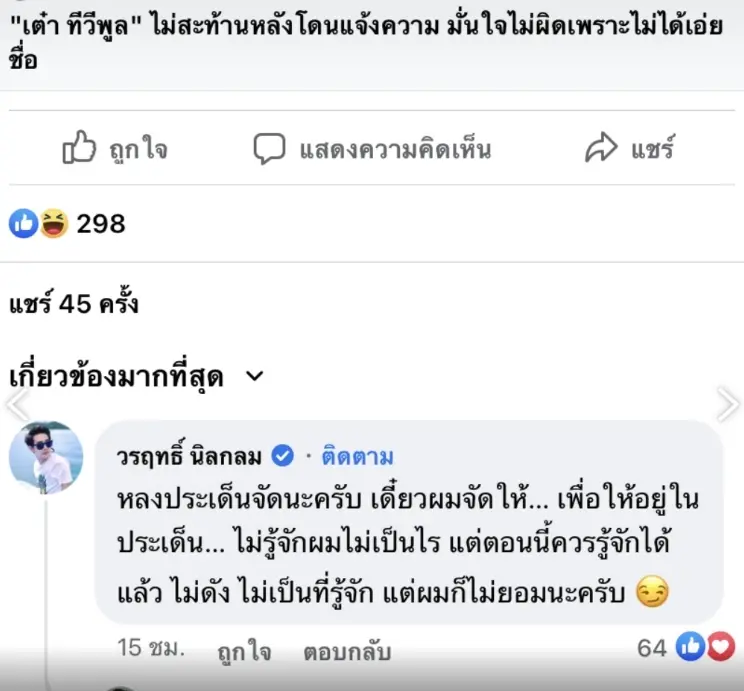Screen dimensions: 744x691
Task: Click the speech bubble comment icon
Action: pos(268,149)
